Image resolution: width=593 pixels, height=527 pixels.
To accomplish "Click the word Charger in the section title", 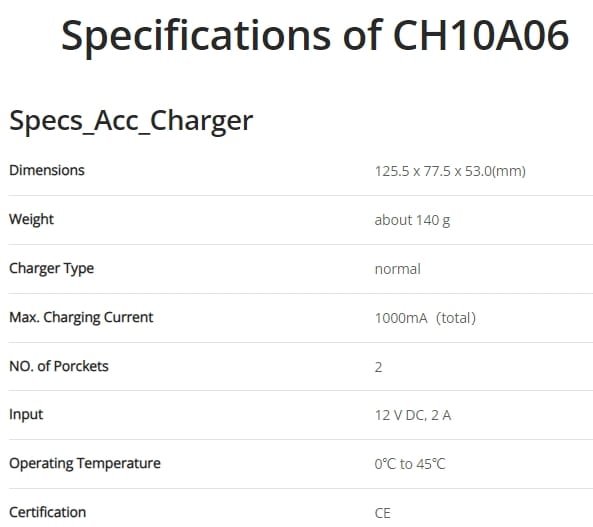I will click(x=202, y=121).
